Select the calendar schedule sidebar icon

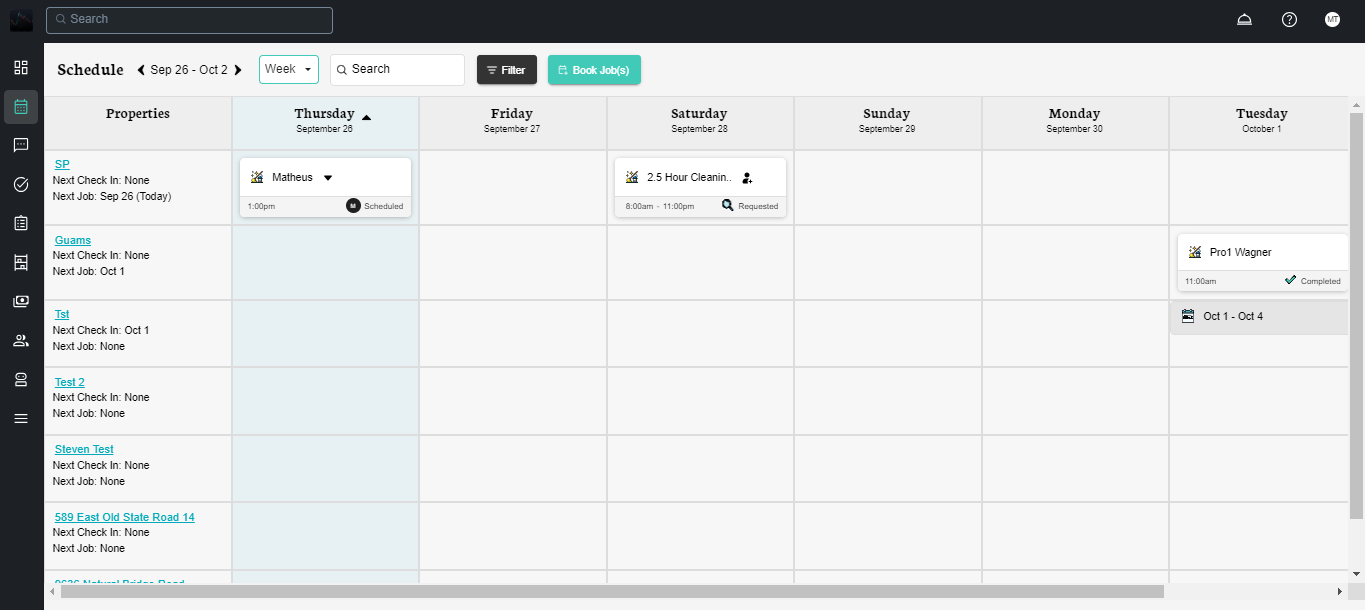(x=21, y=106)
